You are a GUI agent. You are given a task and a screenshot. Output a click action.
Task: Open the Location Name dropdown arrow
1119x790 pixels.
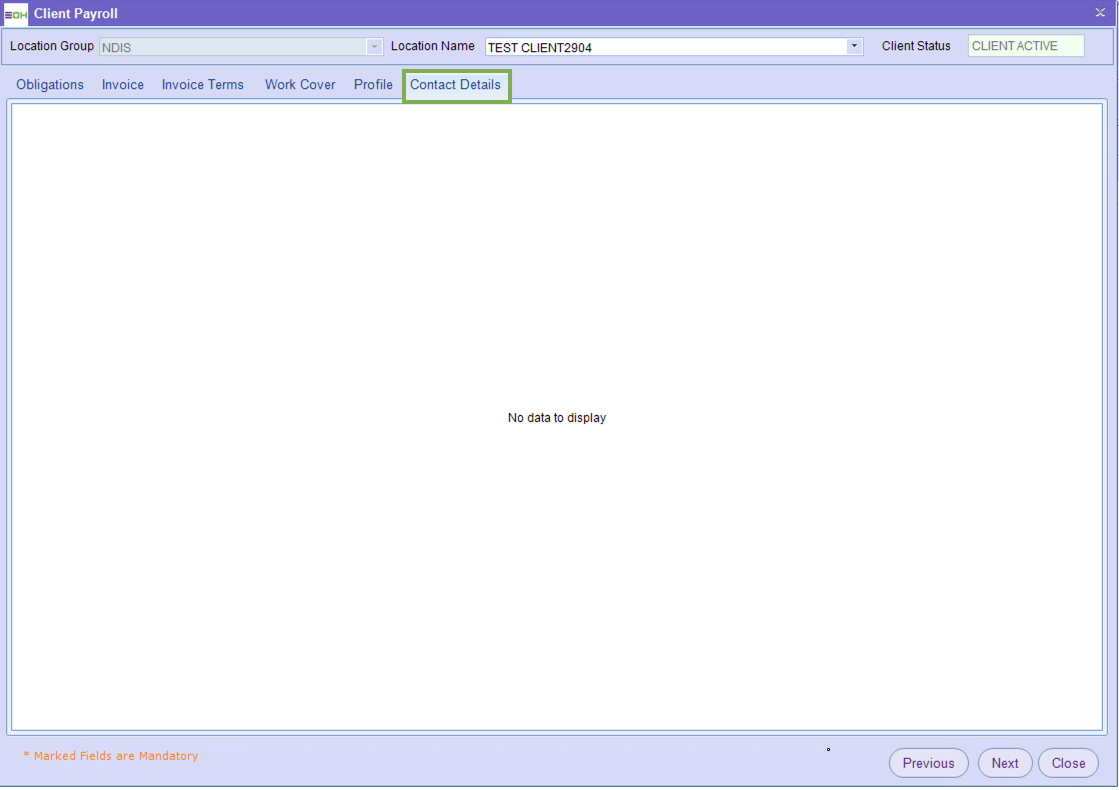[854, 46]
